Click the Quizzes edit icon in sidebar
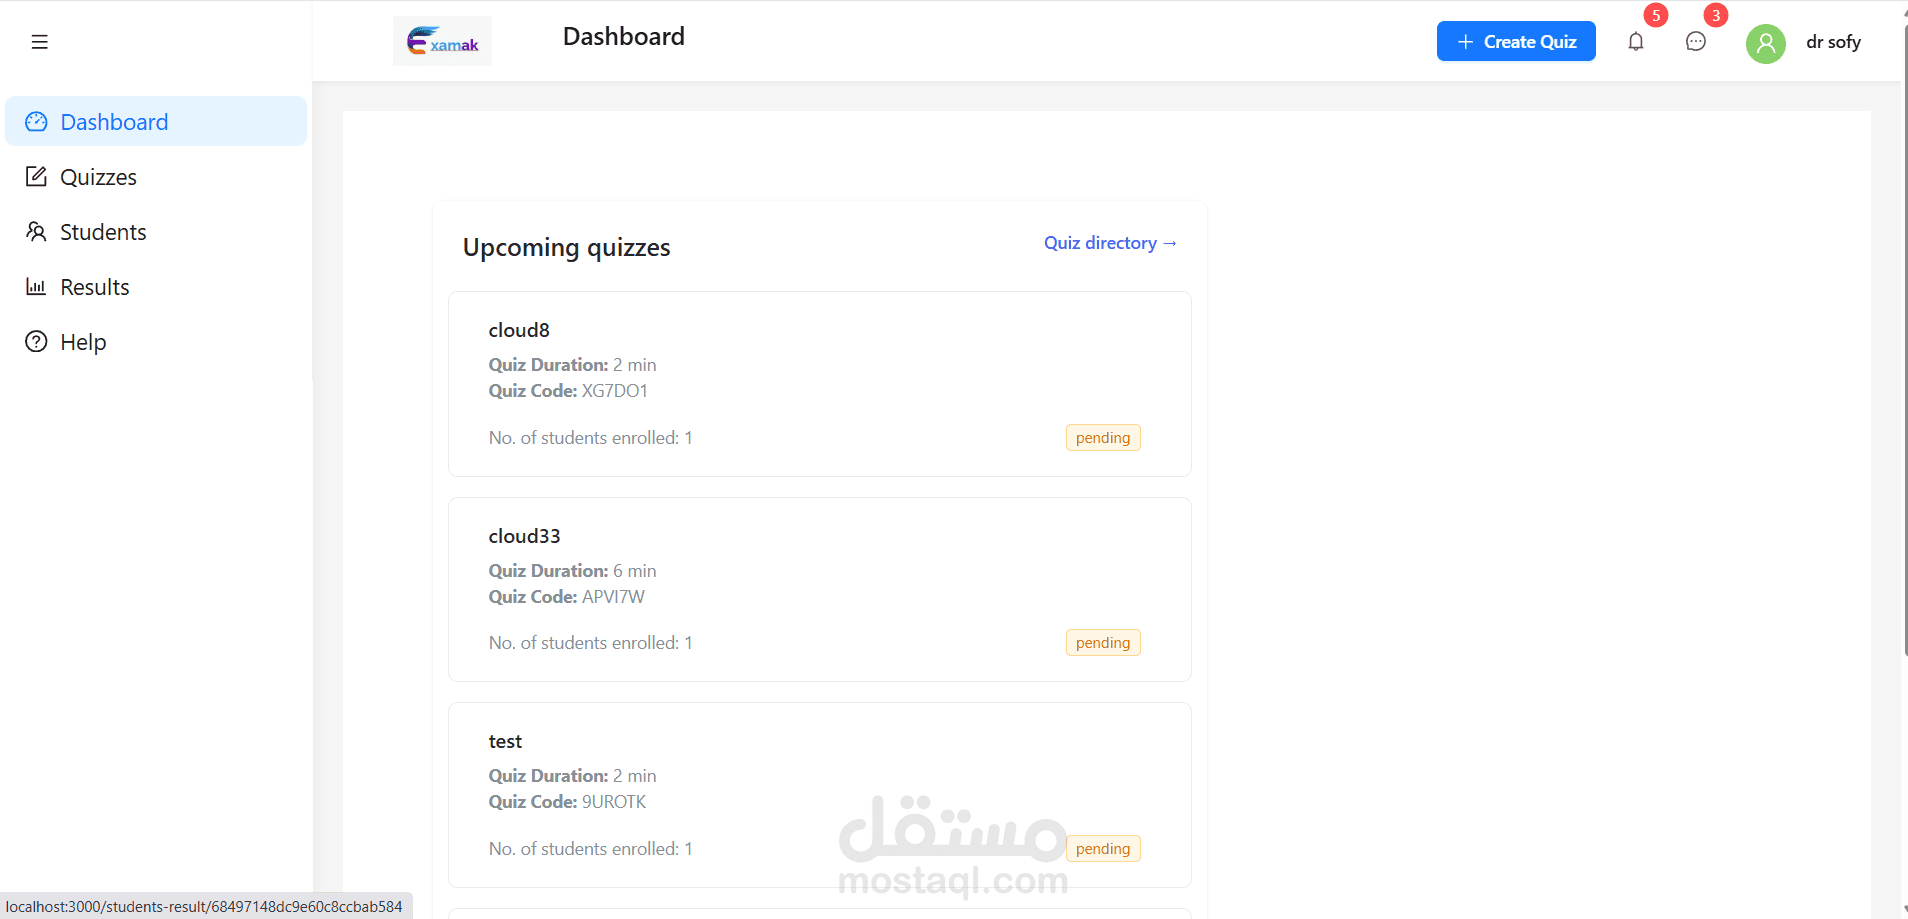1908x919 pixels. [x=36, y=177]
